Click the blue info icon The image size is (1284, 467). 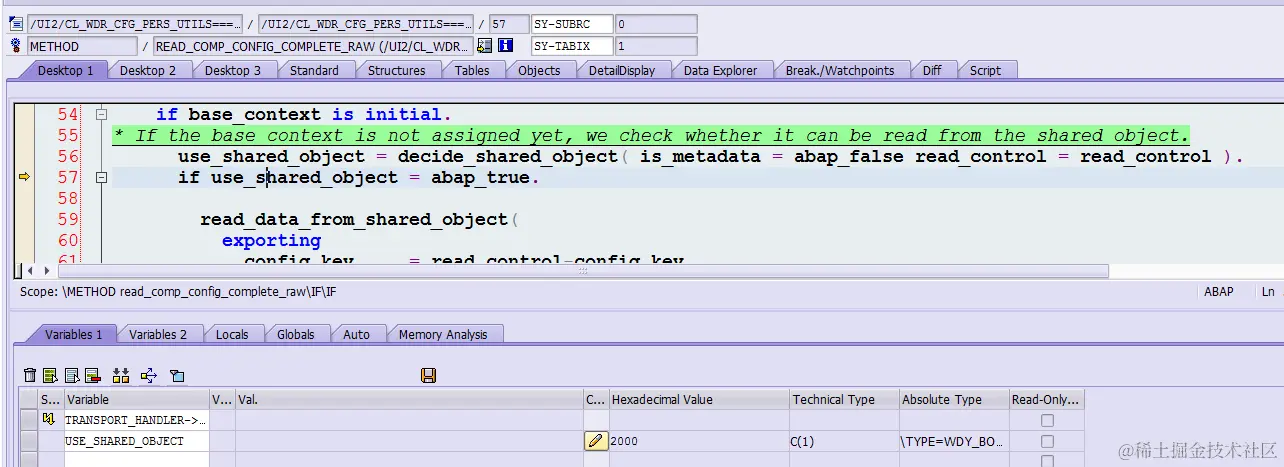pos(506,46)
